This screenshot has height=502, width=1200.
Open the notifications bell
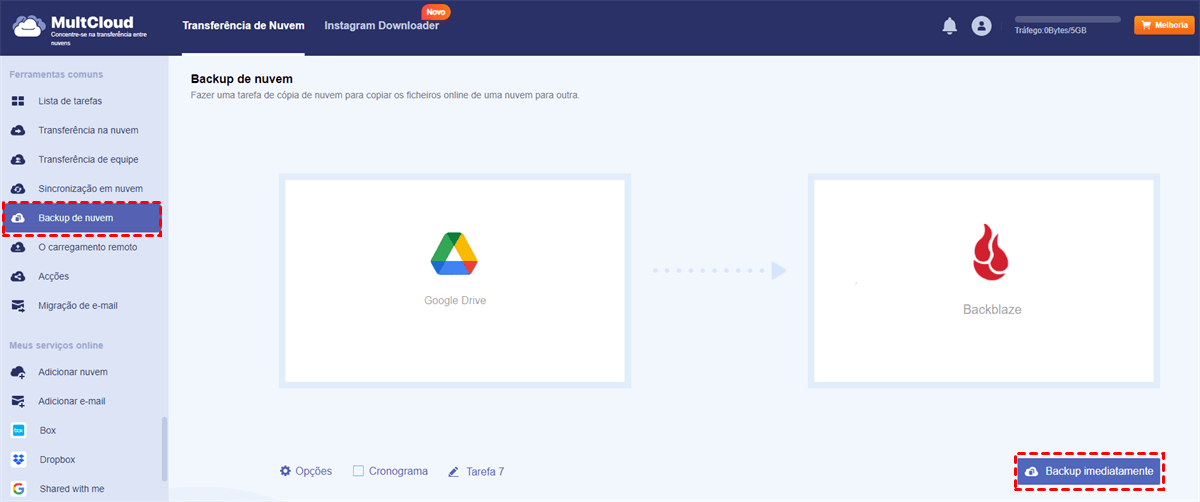[x=950, y=27]
